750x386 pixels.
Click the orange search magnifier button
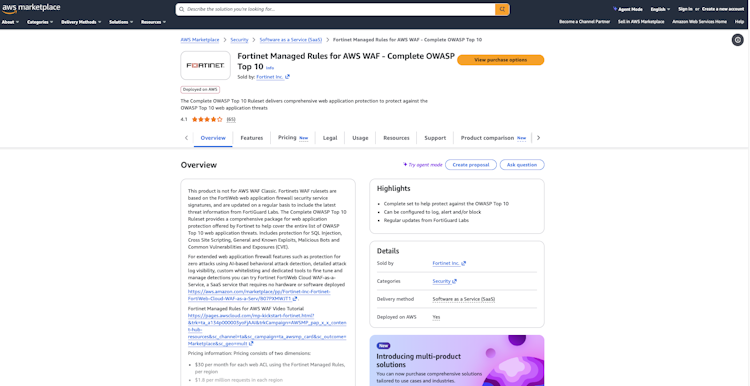click(502, 9)
